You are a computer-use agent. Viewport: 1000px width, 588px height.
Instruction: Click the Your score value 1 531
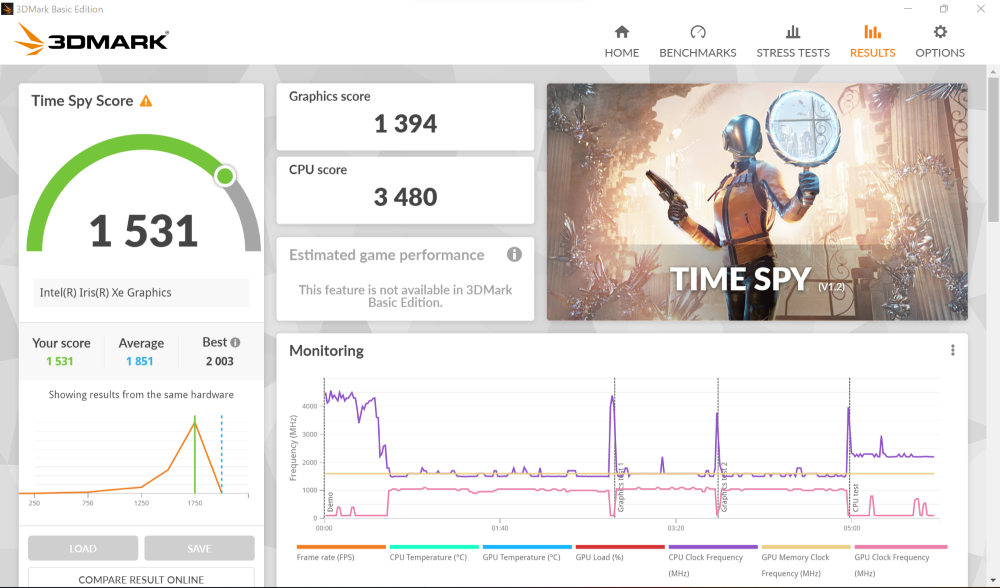59,361
